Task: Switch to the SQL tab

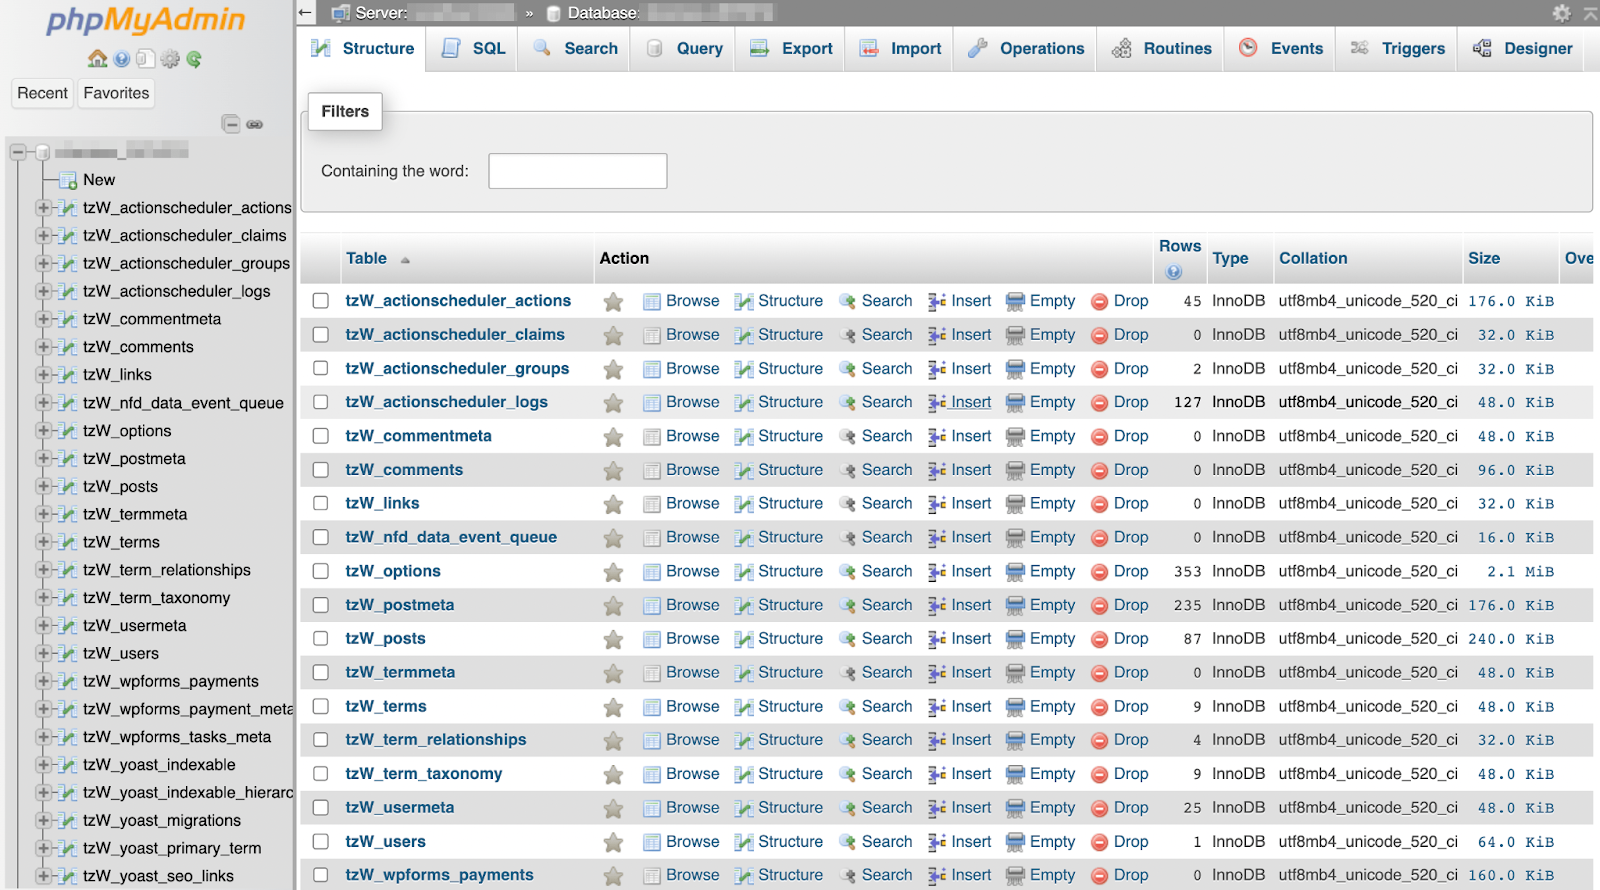Action: 473,48
